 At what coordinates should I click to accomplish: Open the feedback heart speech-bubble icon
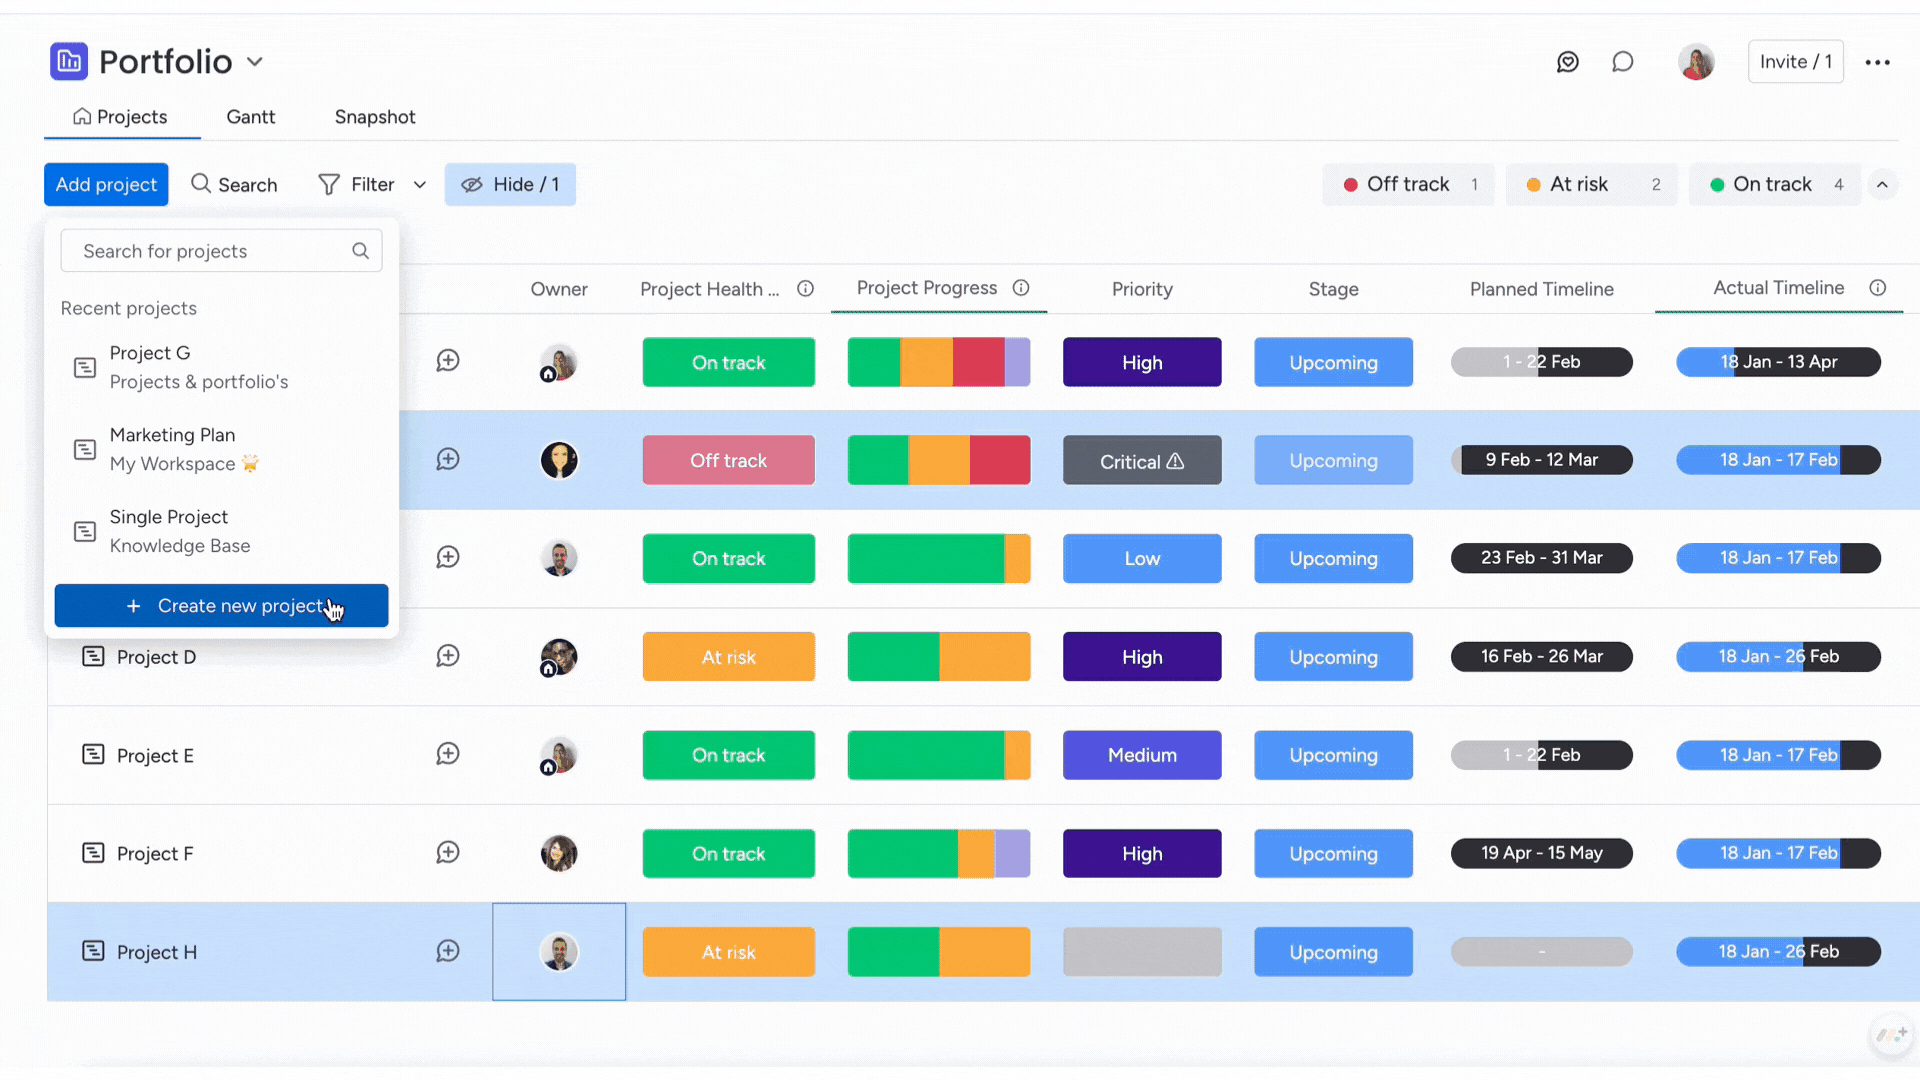(x=1567, y=61)
